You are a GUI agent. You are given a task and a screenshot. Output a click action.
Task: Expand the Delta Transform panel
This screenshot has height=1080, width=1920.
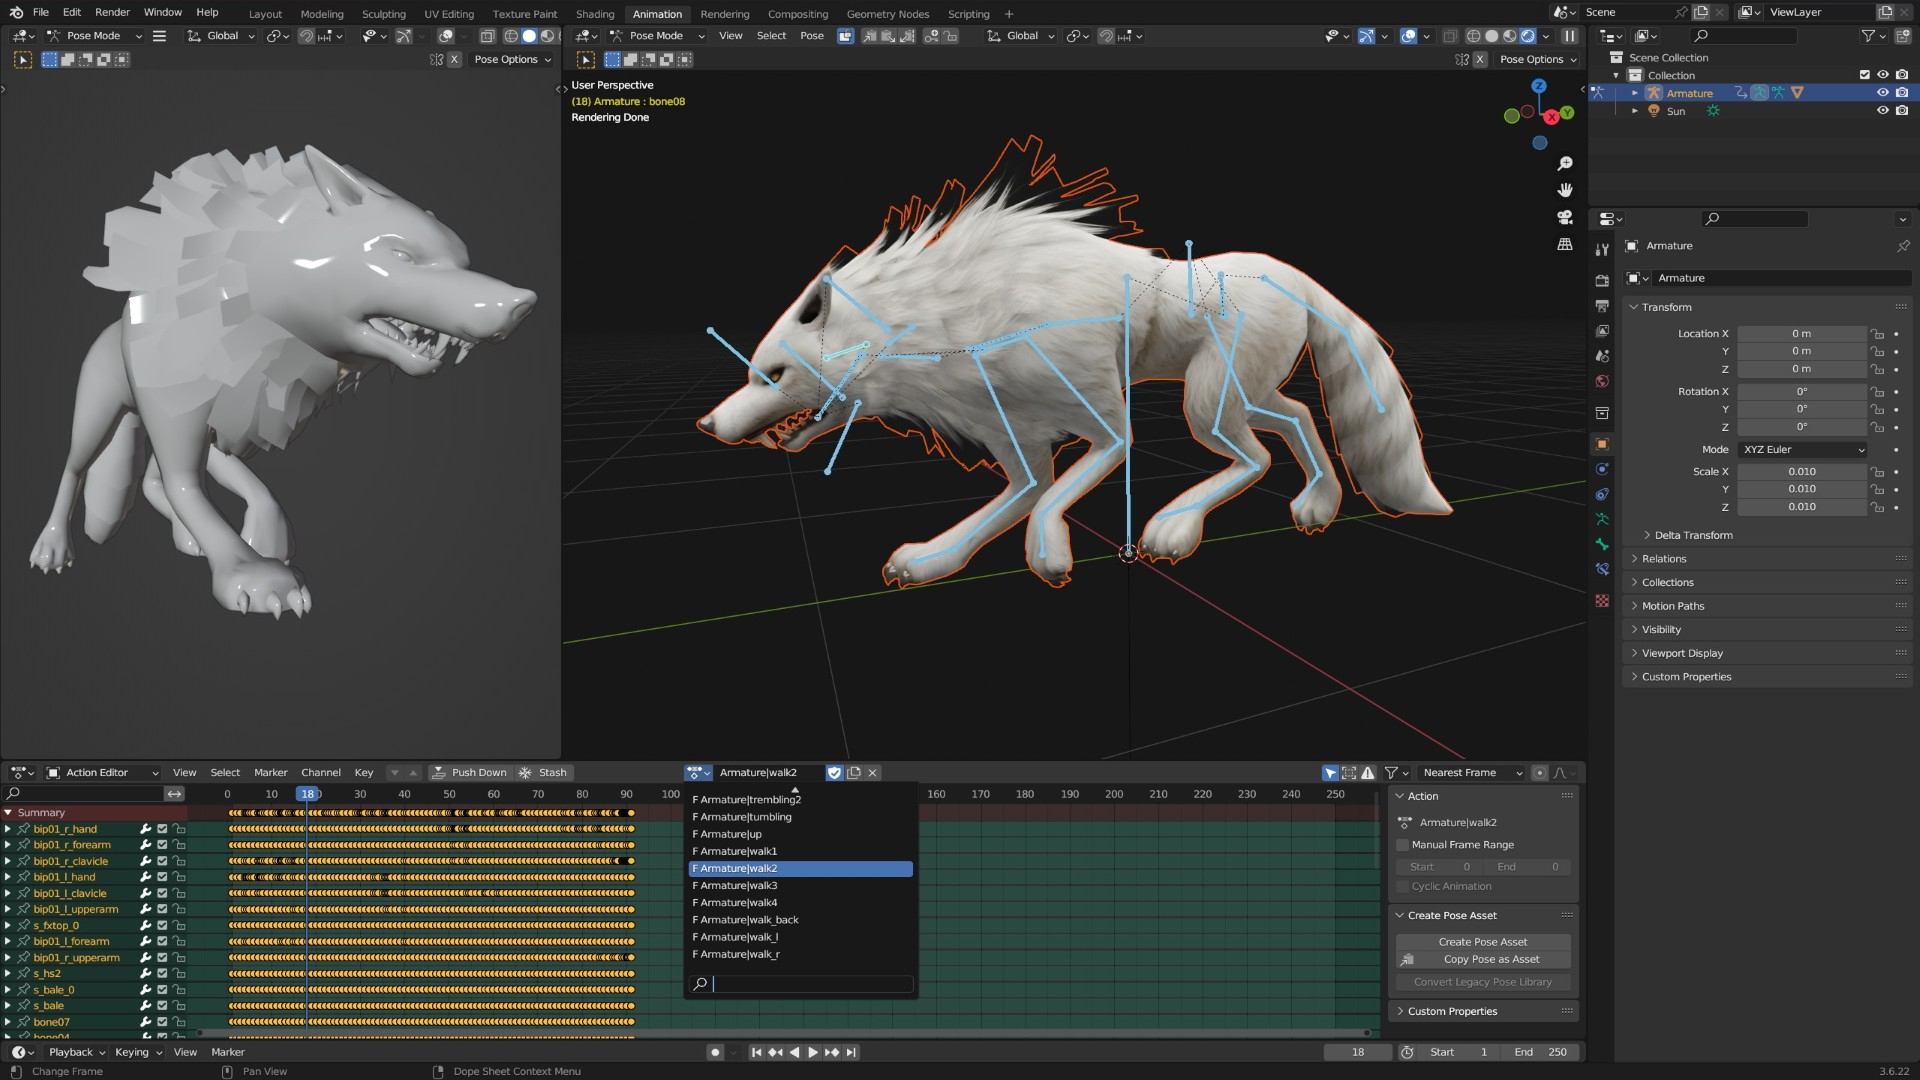1692,535
